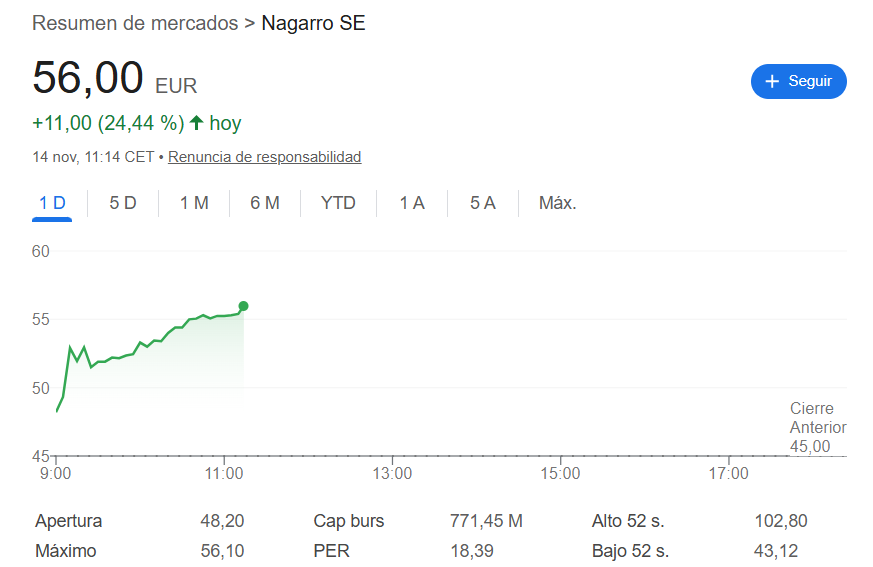Viewport: 873px width, 567px height.
Task: Click the green up arrow next to hoy
Action: [197, 123]
